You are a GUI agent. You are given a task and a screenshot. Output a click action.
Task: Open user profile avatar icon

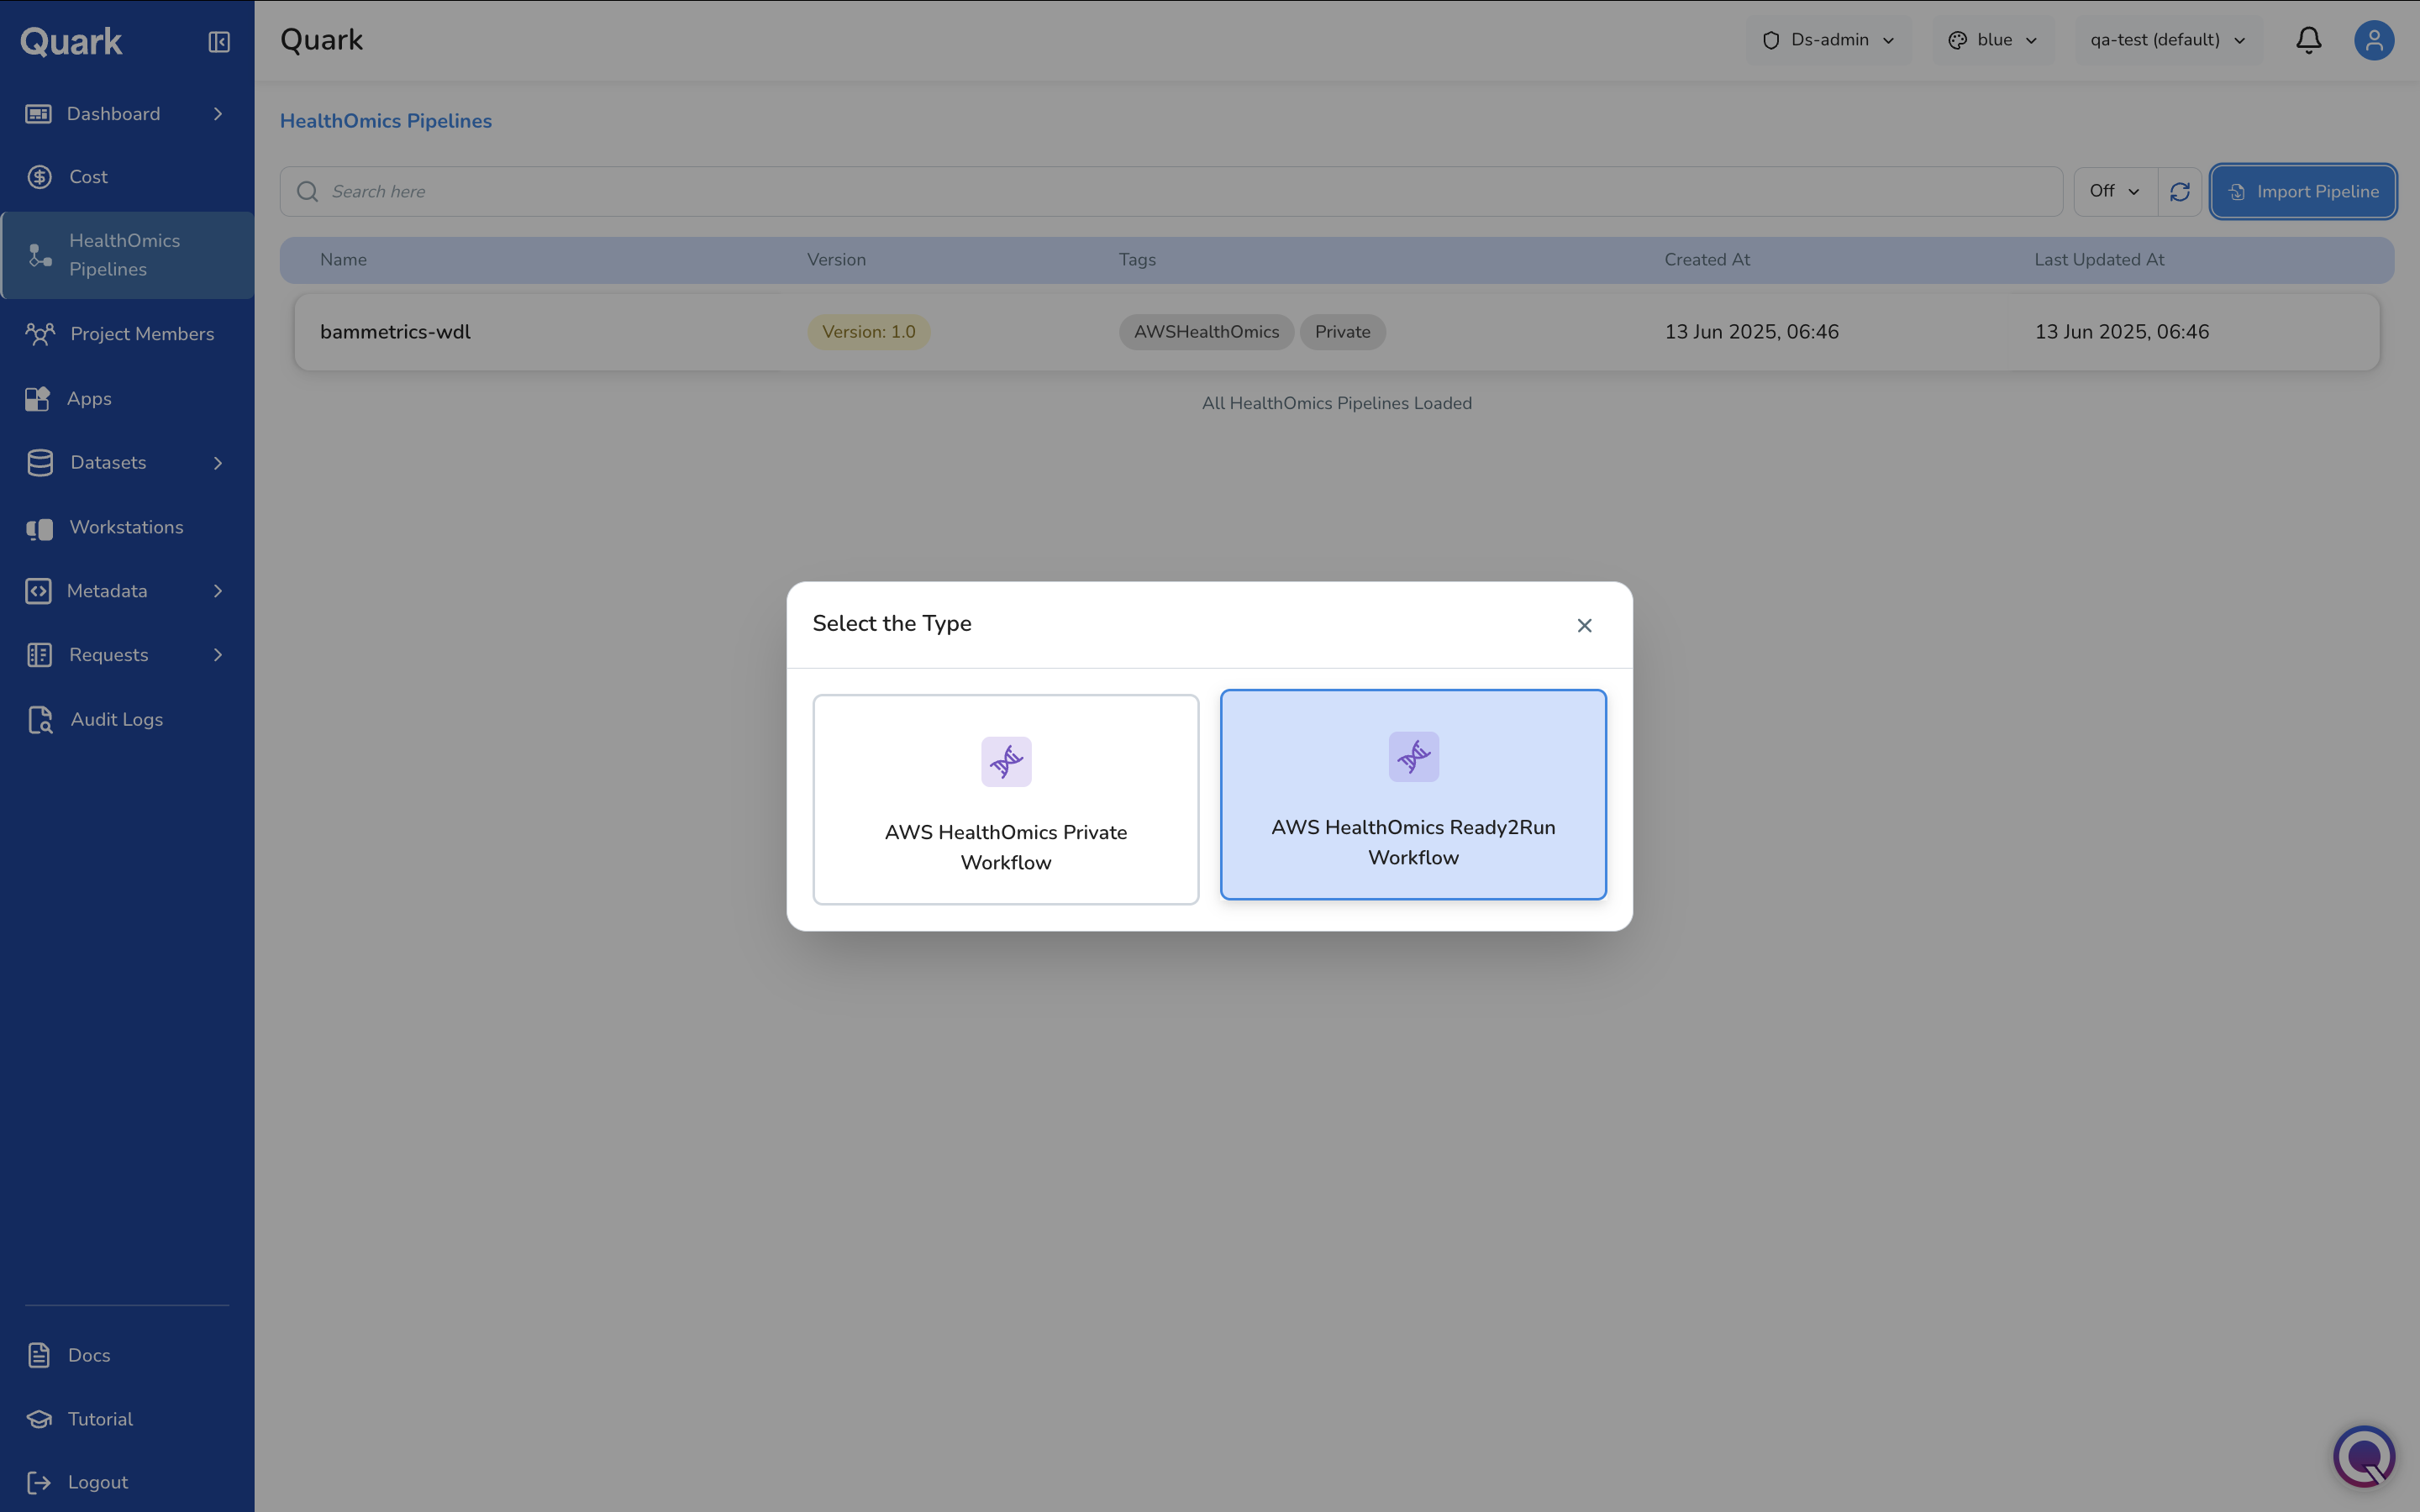pyautogui.click(x=2374, y=40)
